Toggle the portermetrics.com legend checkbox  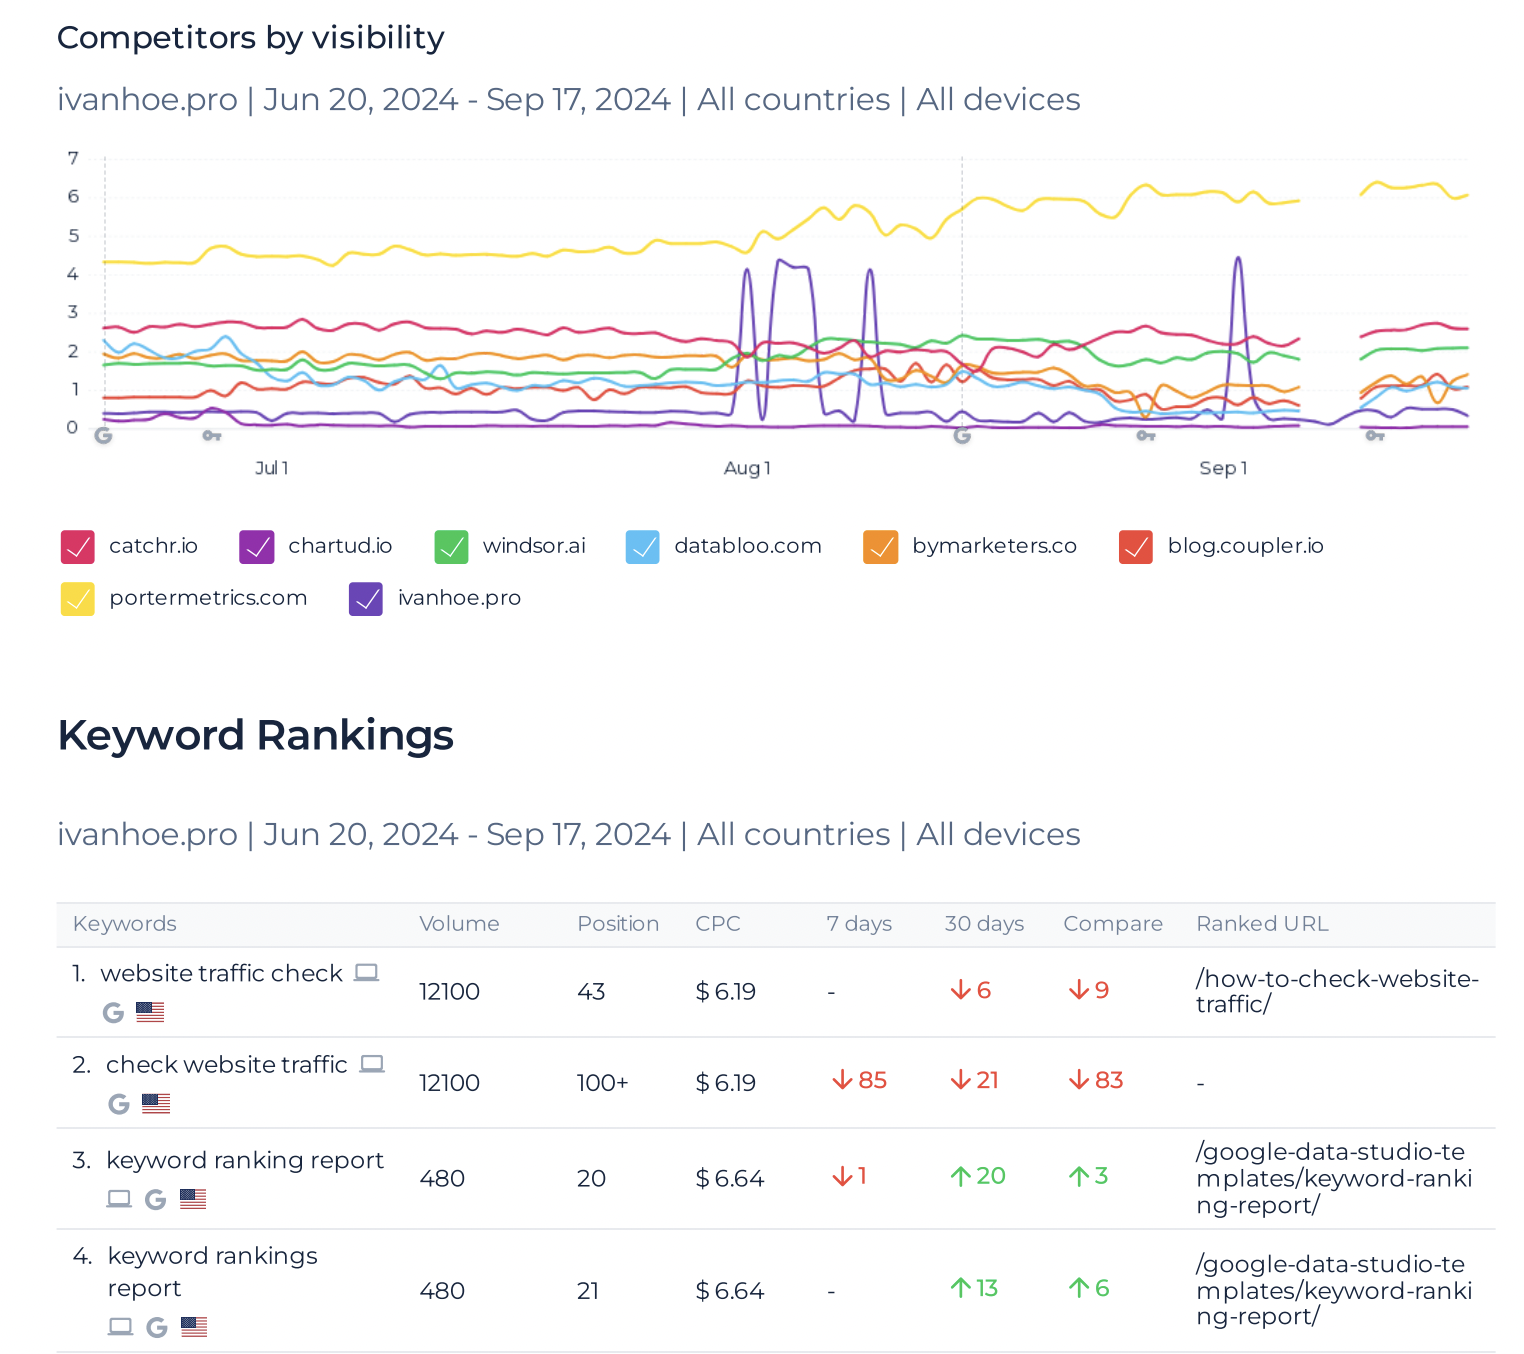78,599
